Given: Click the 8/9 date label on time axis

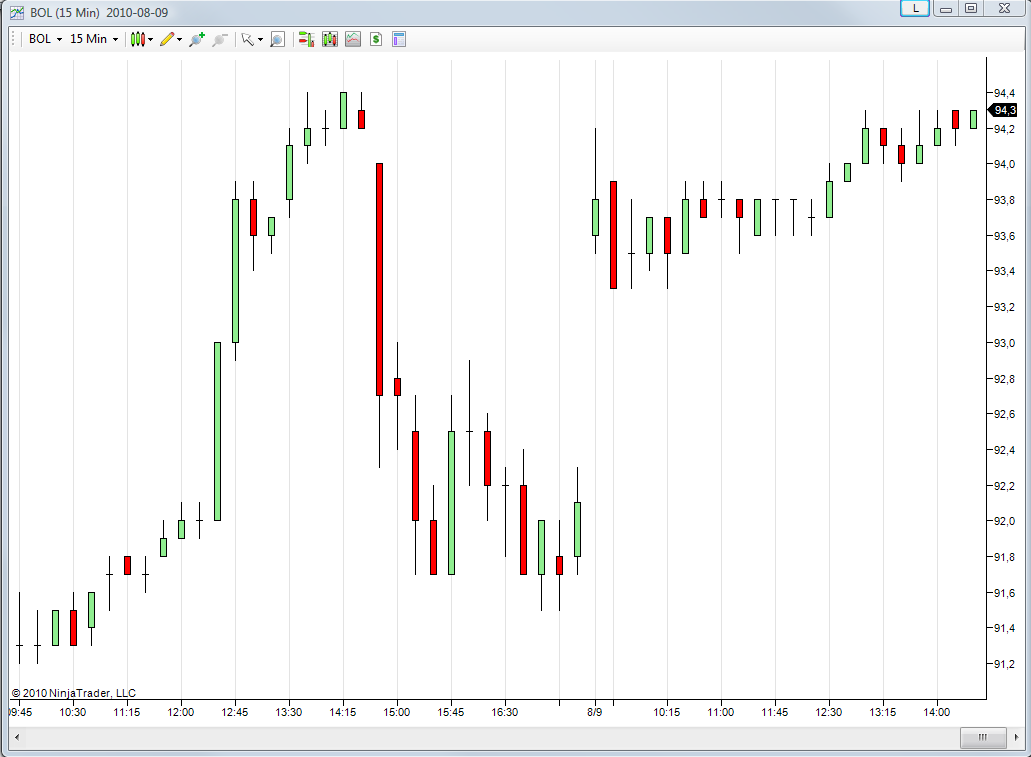Looking at the screenshot, I should coord(594,712).
